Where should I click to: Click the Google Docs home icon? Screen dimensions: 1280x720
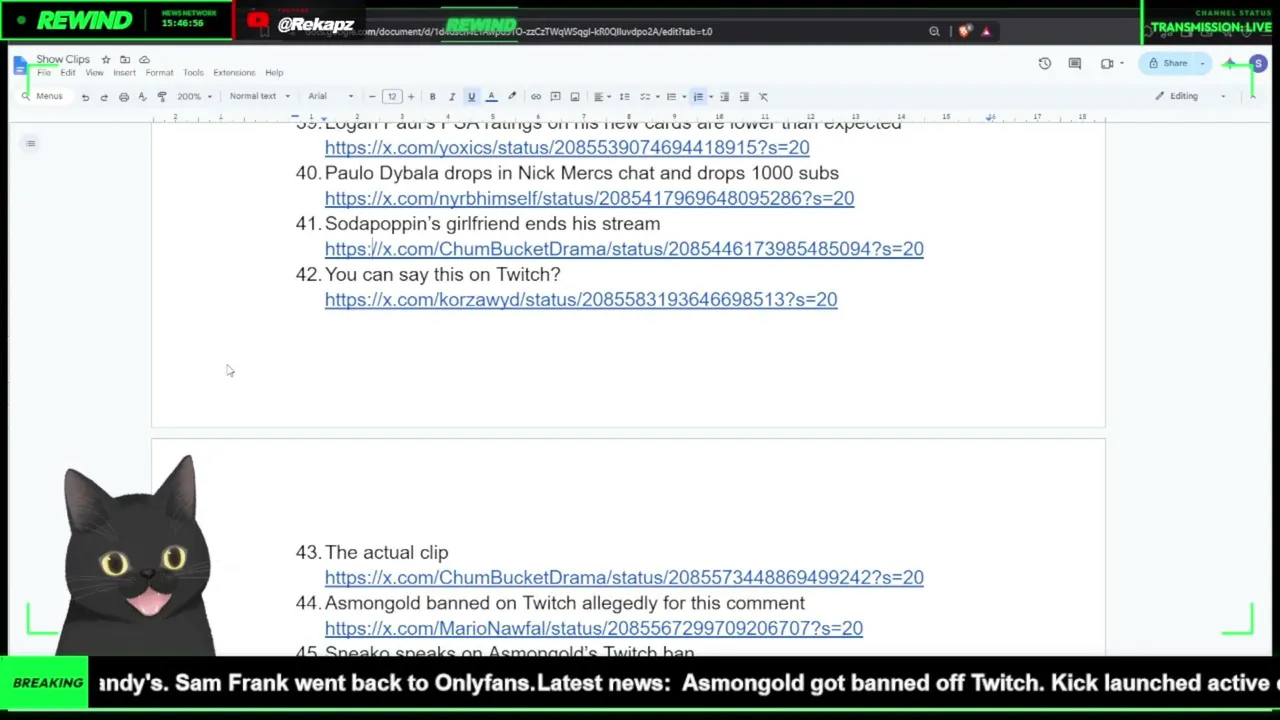click(21, 66)
